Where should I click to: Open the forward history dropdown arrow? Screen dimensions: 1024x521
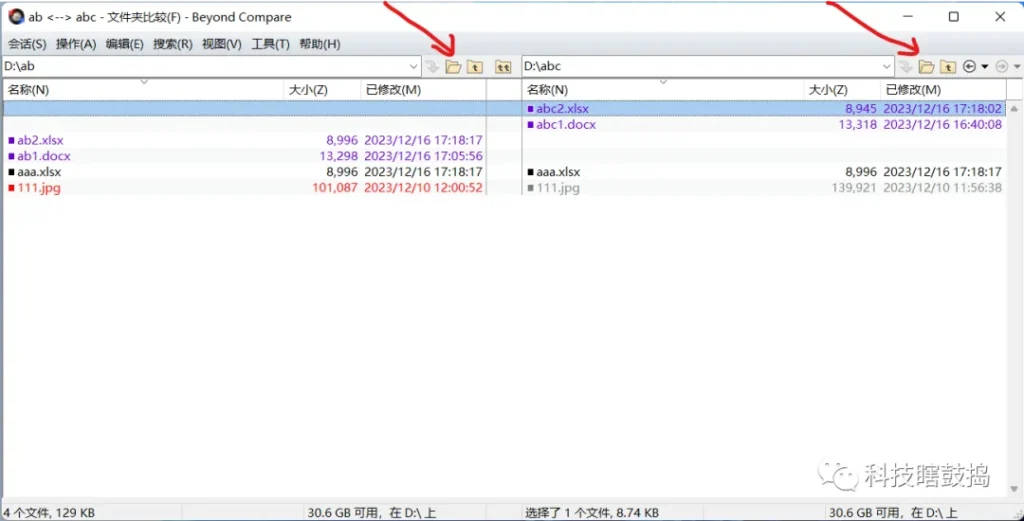1017,67
